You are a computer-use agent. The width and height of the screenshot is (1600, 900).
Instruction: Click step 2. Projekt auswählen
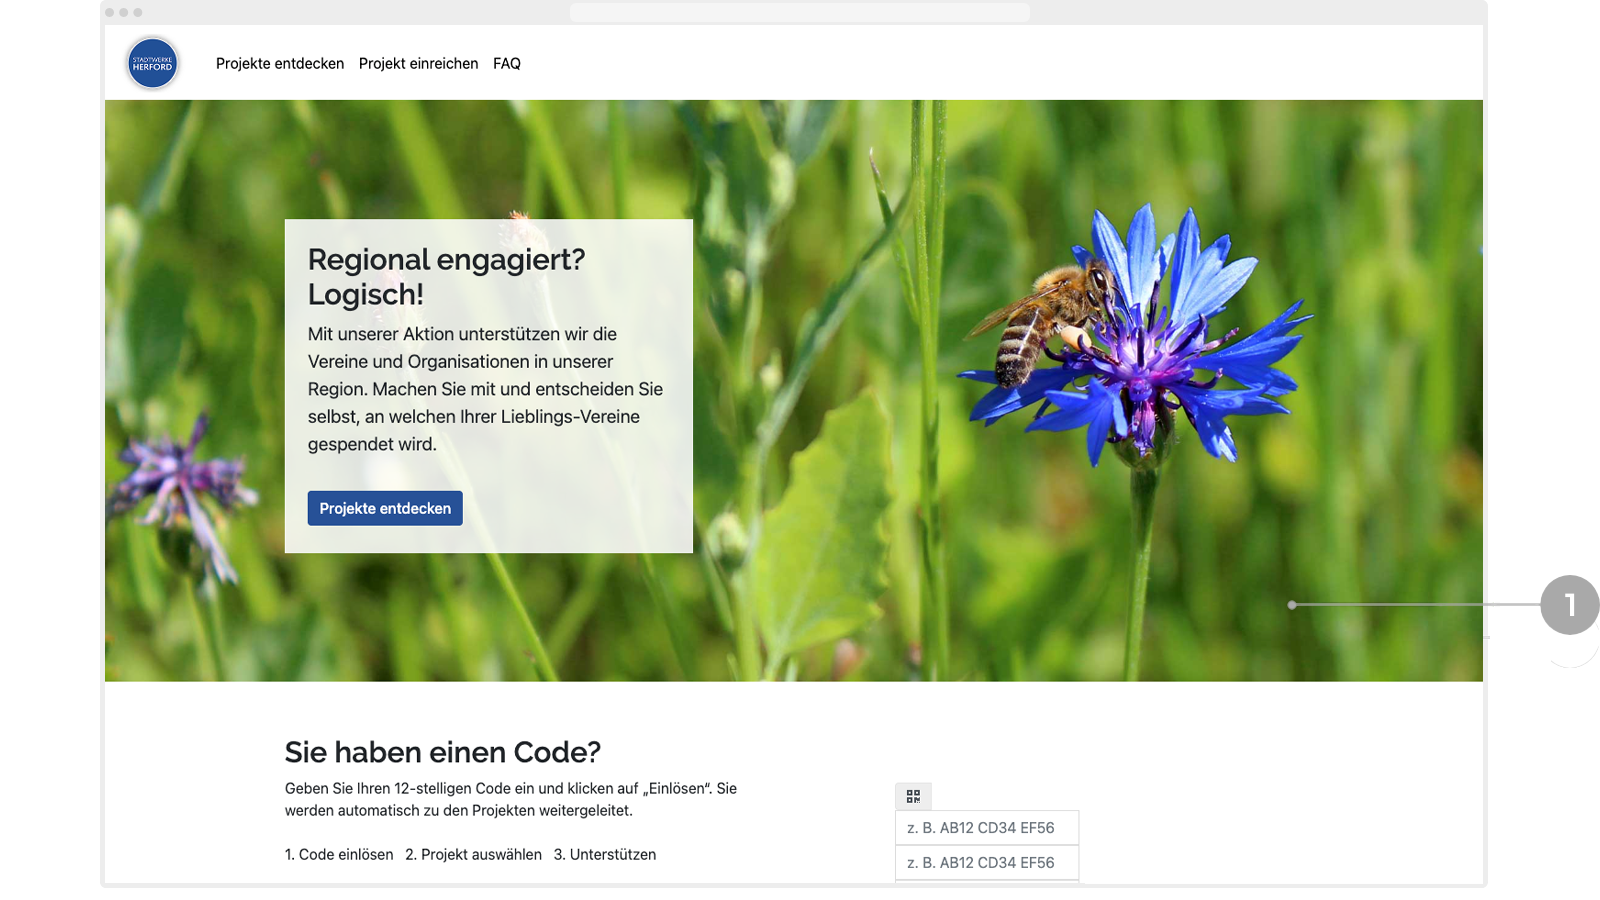[x=474, y=854]
